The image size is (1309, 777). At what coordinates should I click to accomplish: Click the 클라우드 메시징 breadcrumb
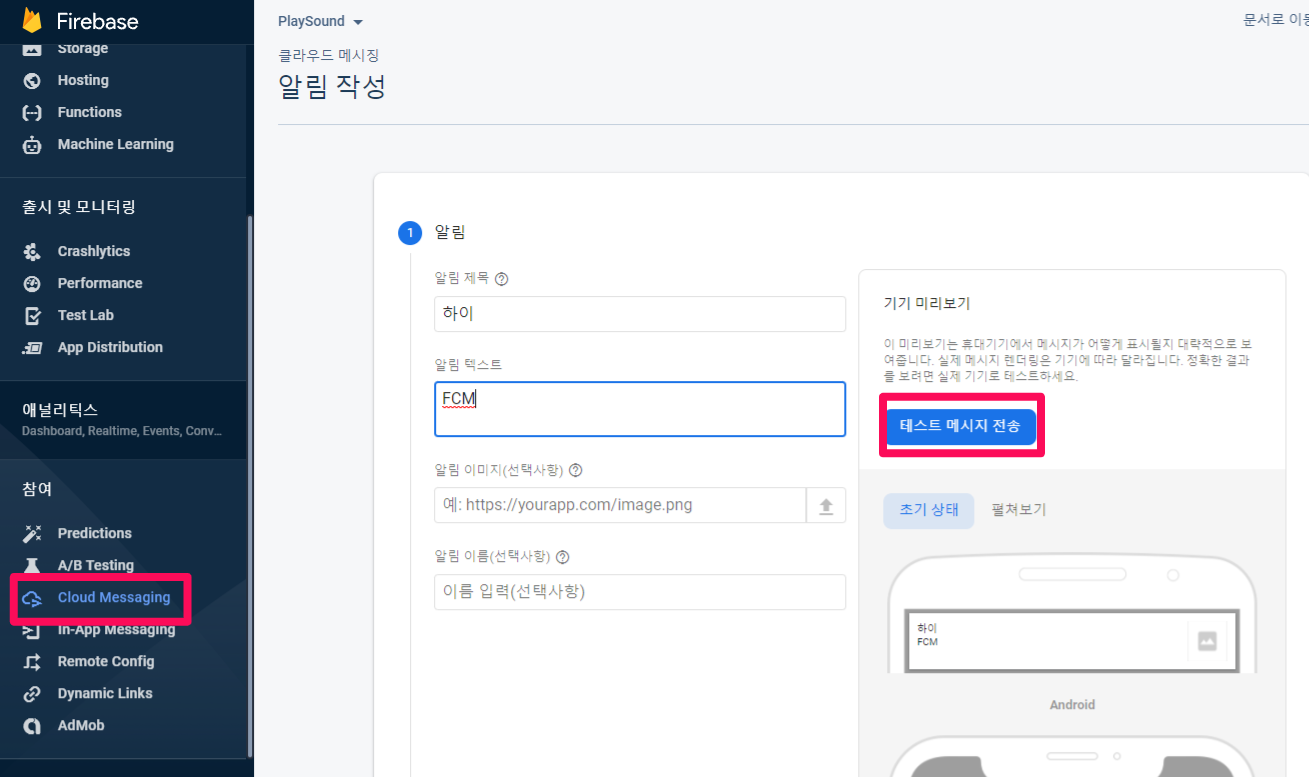pyautogui.click(x=328, y=56)
